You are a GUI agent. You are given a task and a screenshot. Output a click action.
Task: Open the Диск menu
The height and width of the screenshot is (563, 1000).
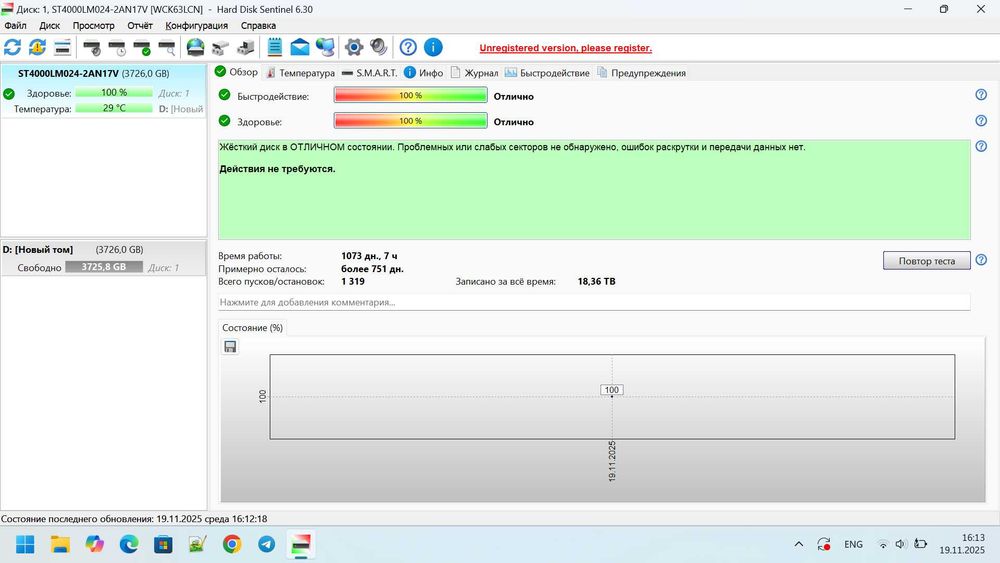pos(49,26)
